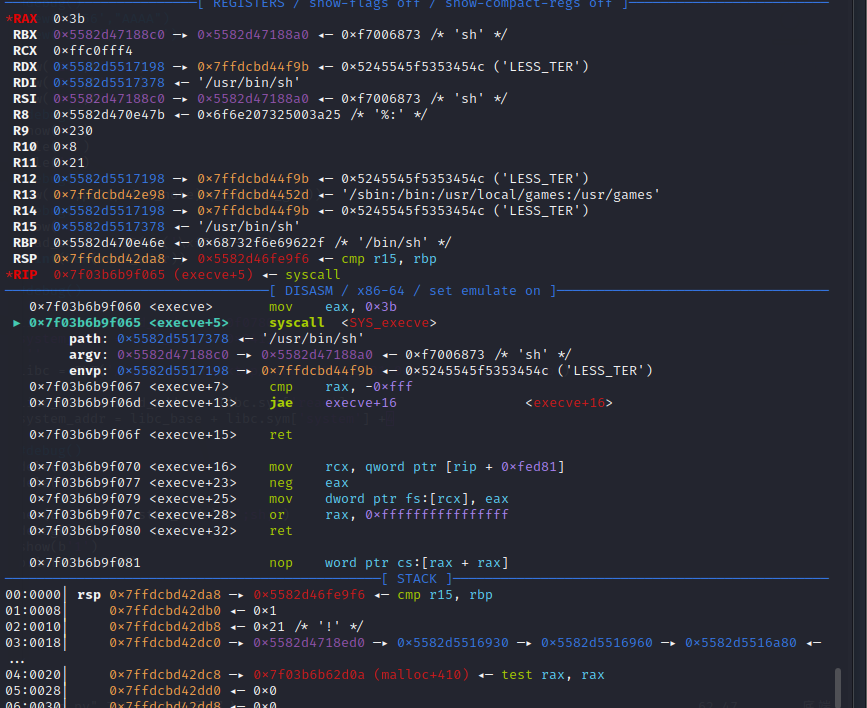The width and height of the screenshot is (867, 708).
Task: Click the RDI address 0x5582d5517378
Action: (109, 83)
